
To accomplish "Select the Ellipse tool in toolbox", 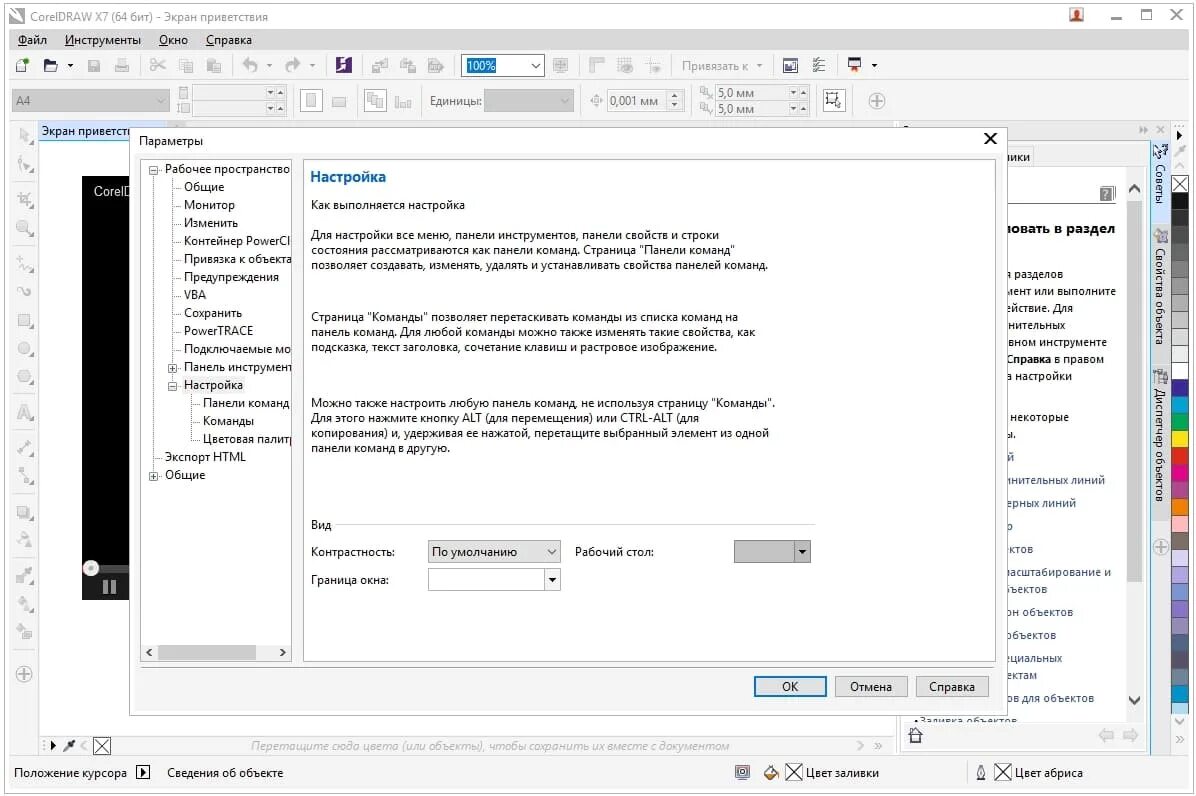I will tap(25, 348).
